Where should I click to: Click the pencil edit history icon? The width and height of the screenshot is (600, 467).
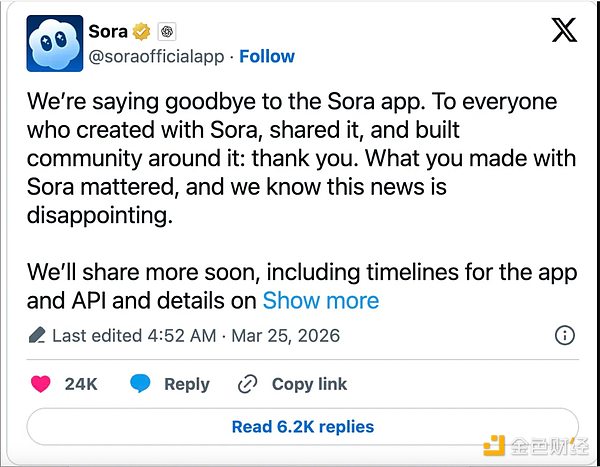point(37,335)
